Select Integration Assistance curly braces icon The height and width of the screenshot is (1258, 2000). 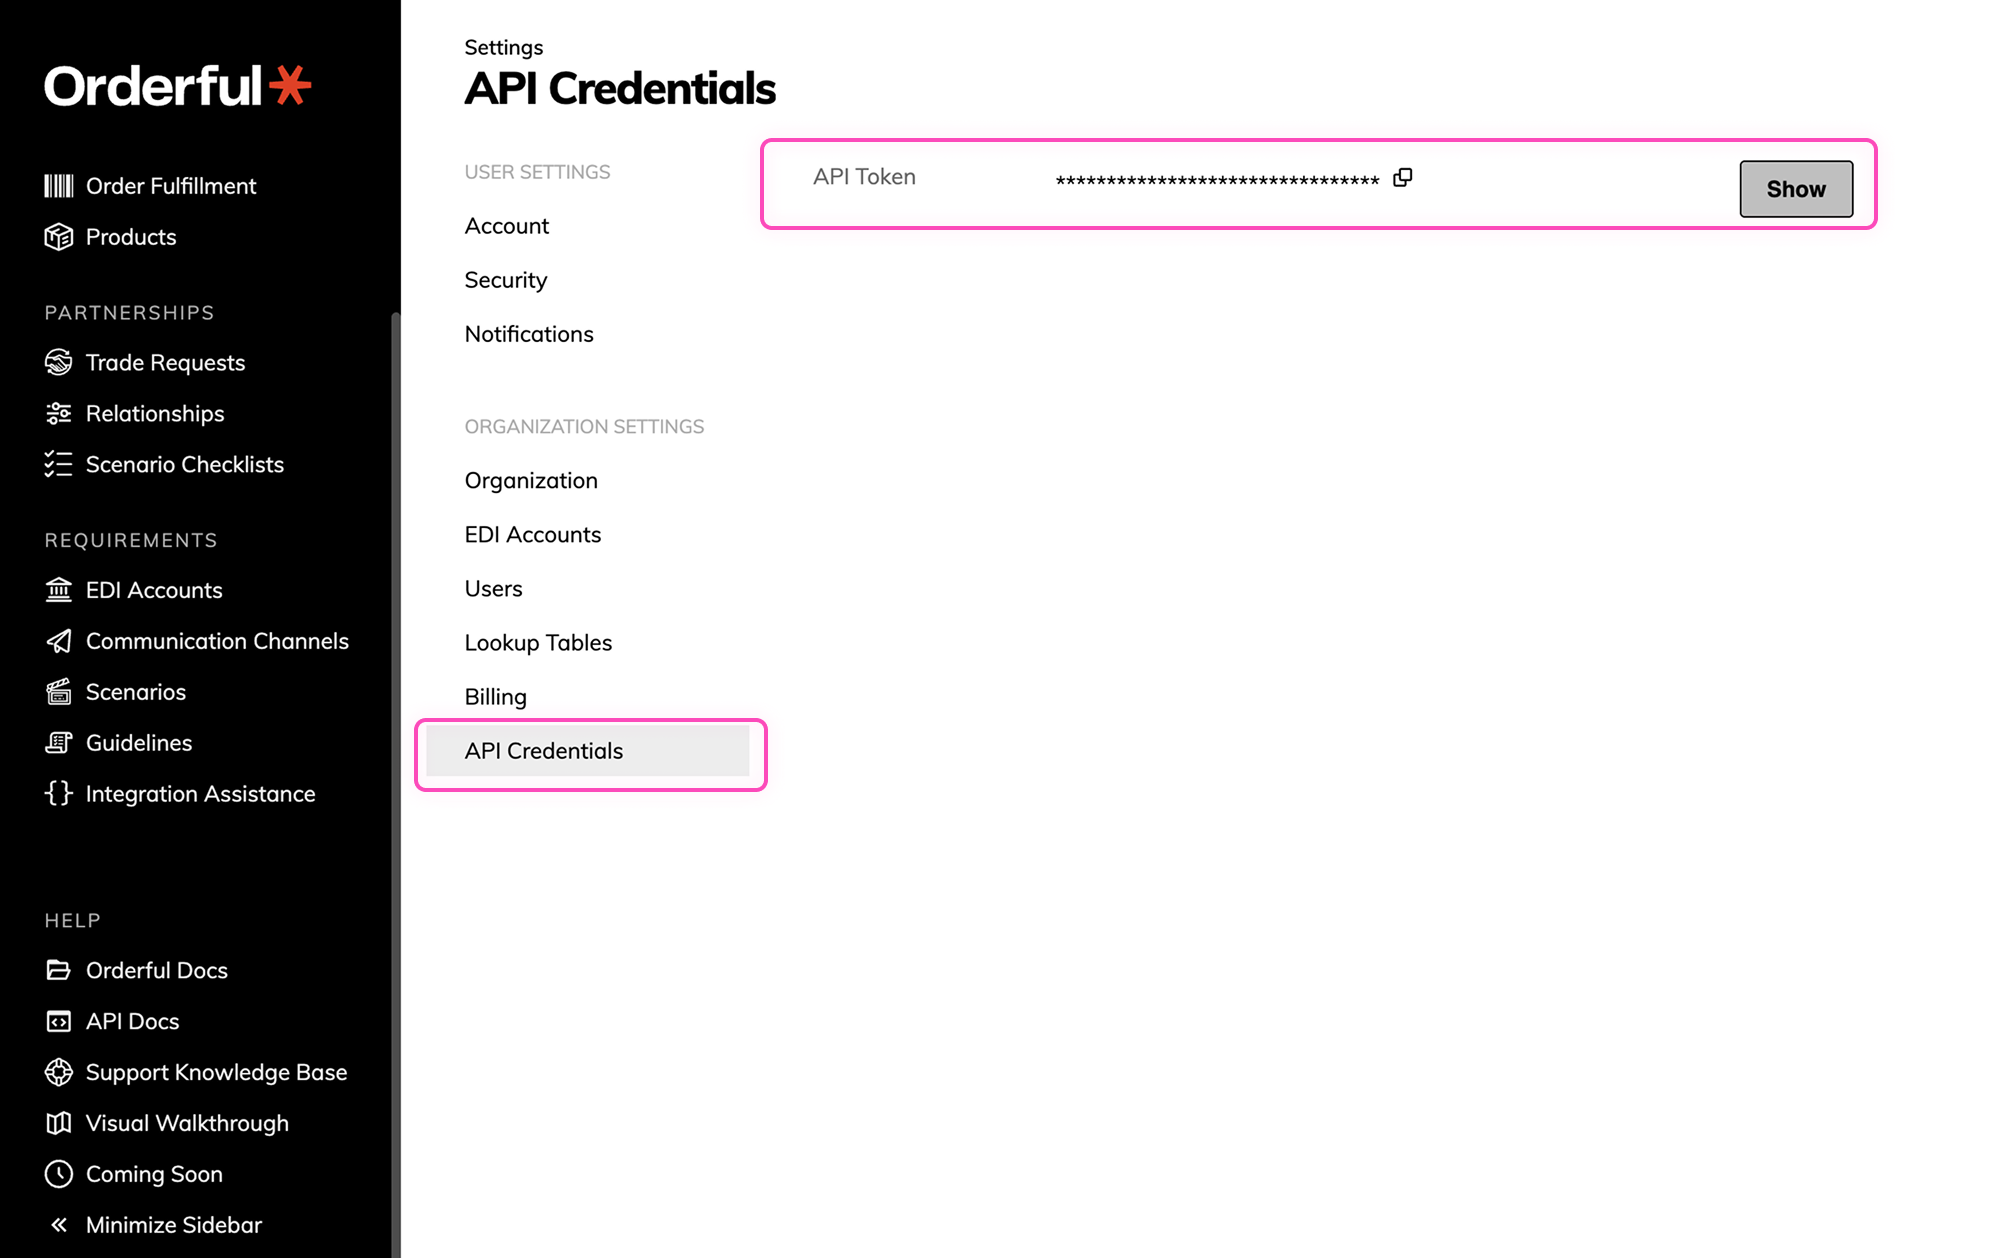(x=60, y=793)
